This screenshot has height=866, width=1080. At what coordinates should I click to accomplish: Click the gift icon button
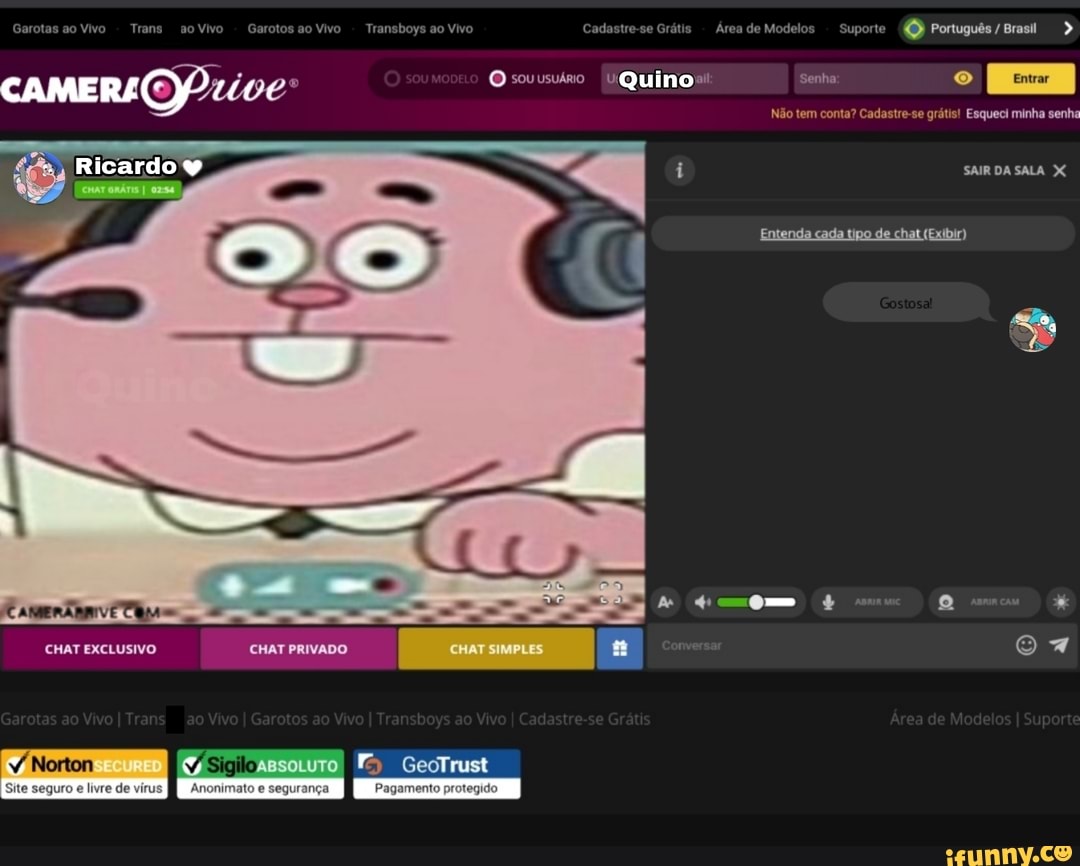[x=619, y=648]
